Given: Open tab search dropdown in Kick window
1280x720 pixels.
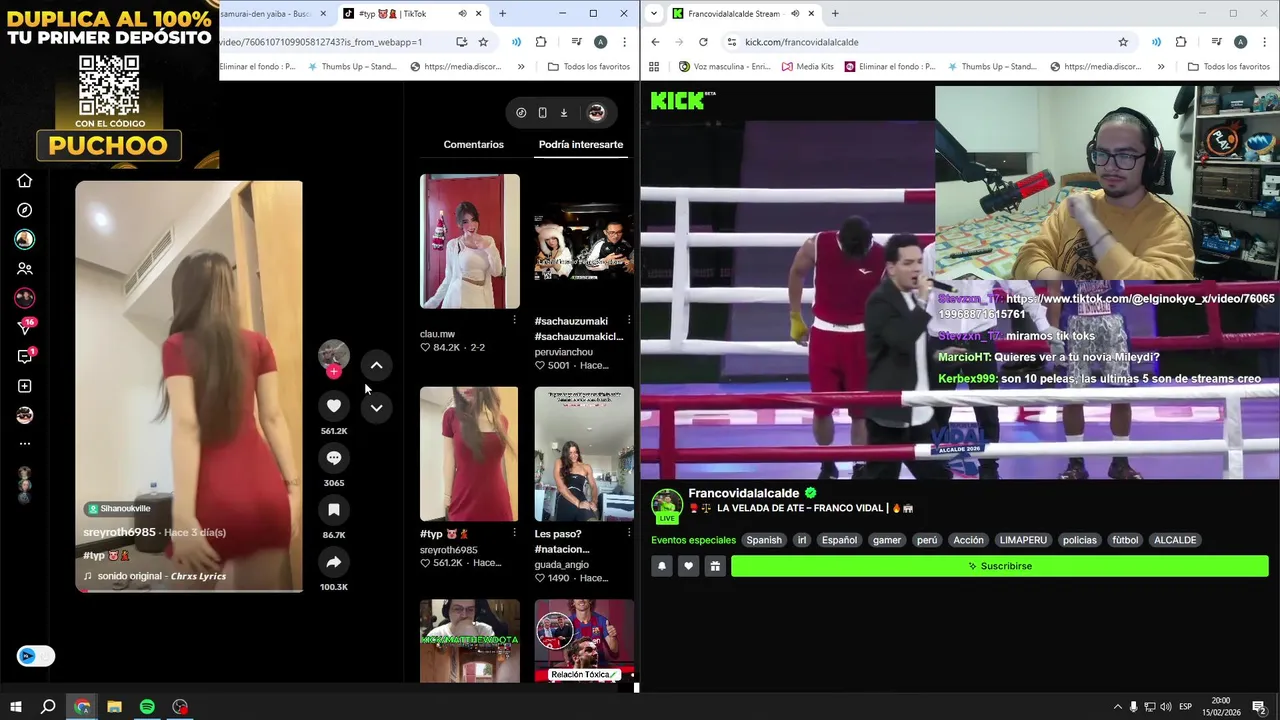Looking at the screenshot, I should pyautogui.click(x=653, y=14).
